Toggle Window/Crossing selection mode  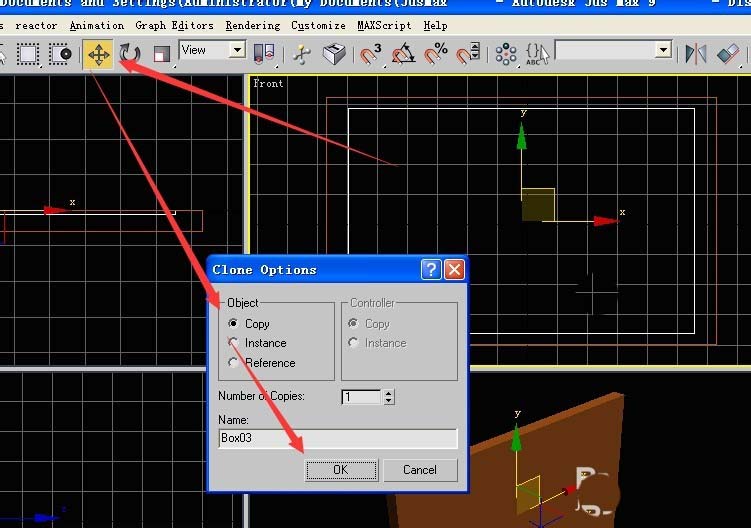pos(60,54)
